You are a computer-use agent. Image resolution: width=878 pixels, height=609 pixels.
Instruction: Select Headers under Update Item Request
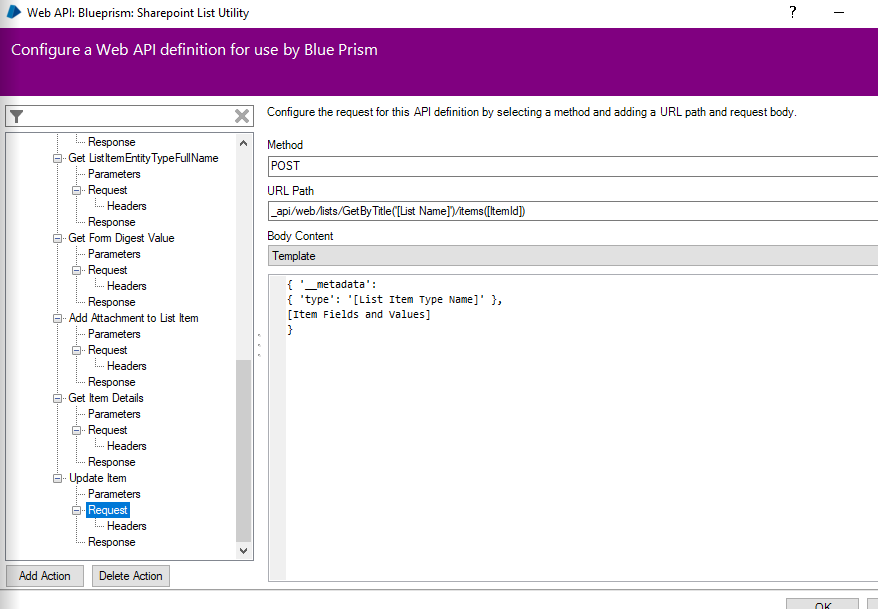(x=127, y=526)
